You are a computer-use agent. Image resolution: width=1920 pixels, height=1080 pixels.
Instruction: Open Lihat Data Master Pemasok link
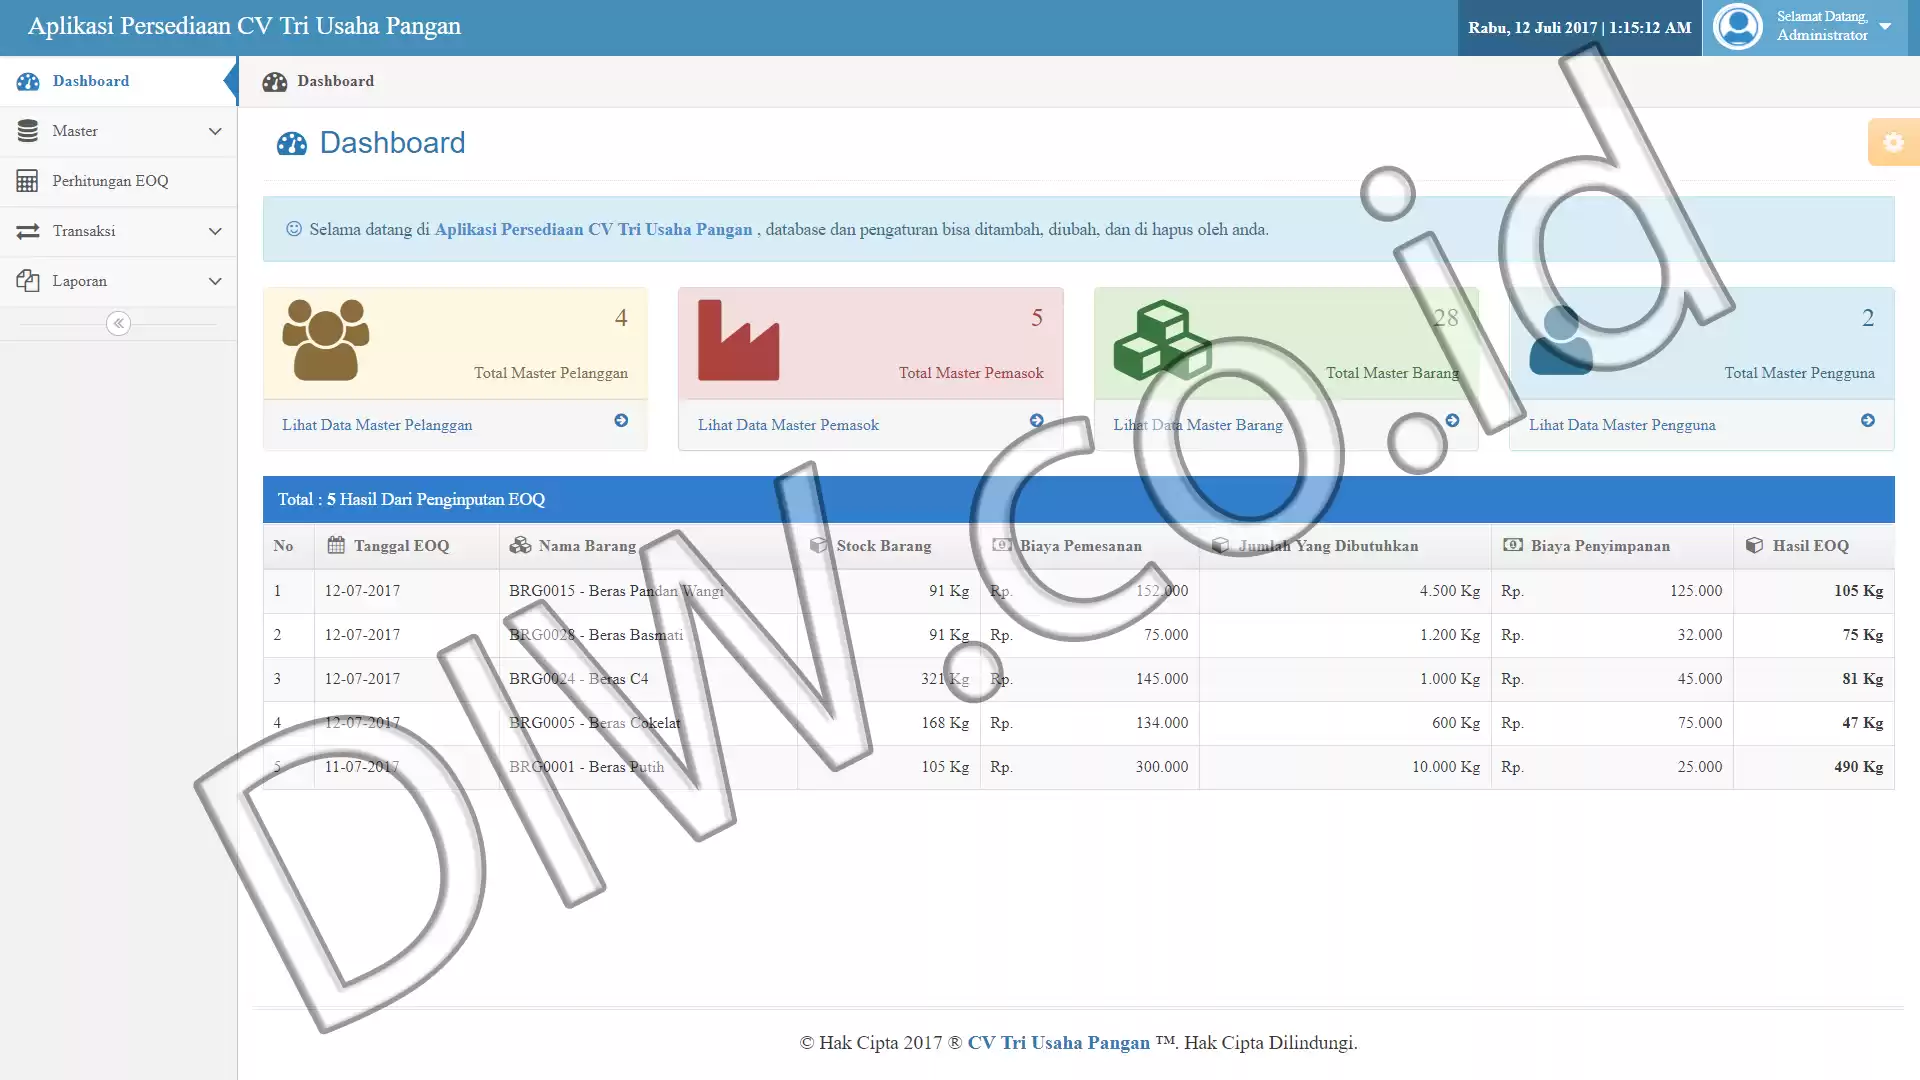pos(788,425)
